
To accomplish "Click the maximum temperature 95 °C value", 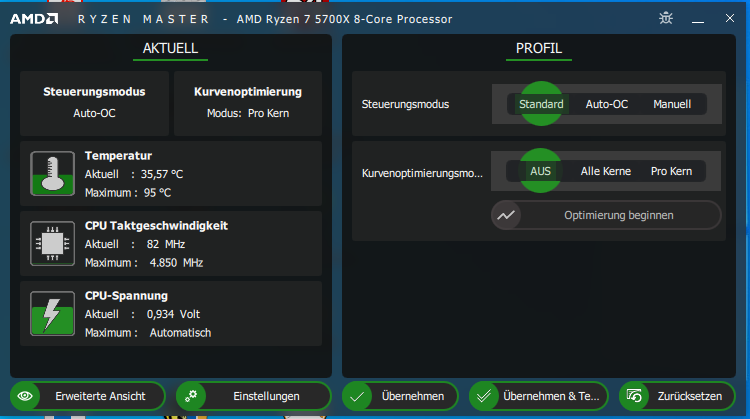I will pyautogui.click(x=157, y=193).
